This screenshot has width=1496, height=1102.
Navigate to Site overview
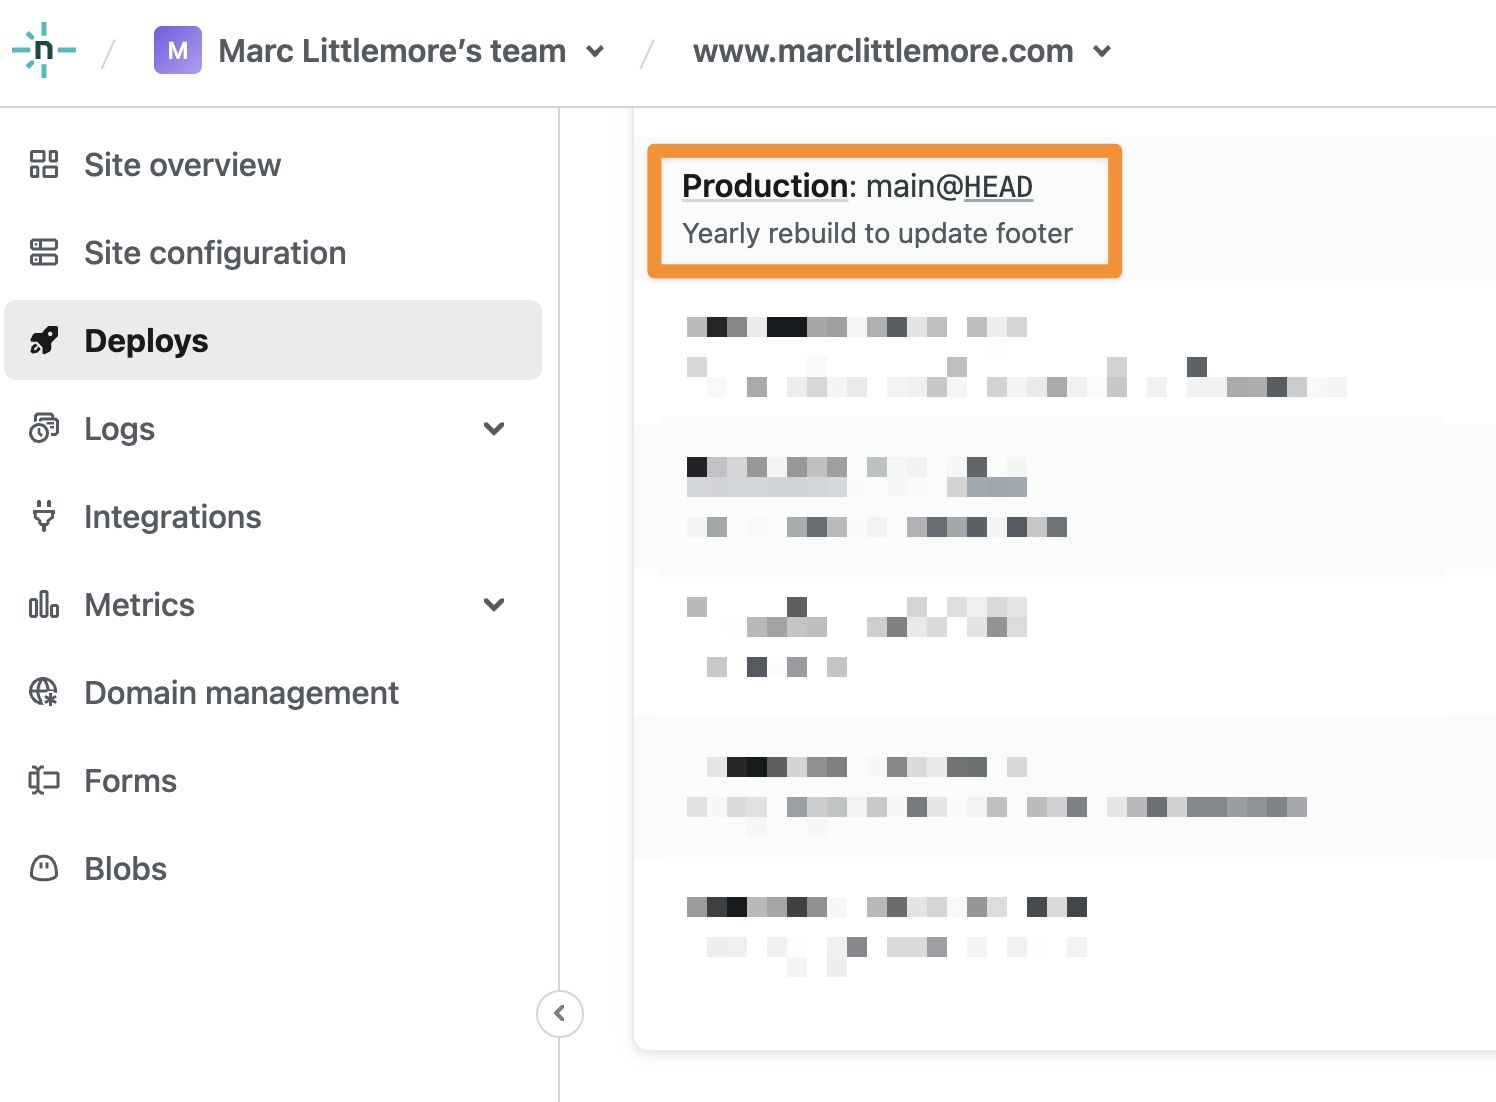182,164
